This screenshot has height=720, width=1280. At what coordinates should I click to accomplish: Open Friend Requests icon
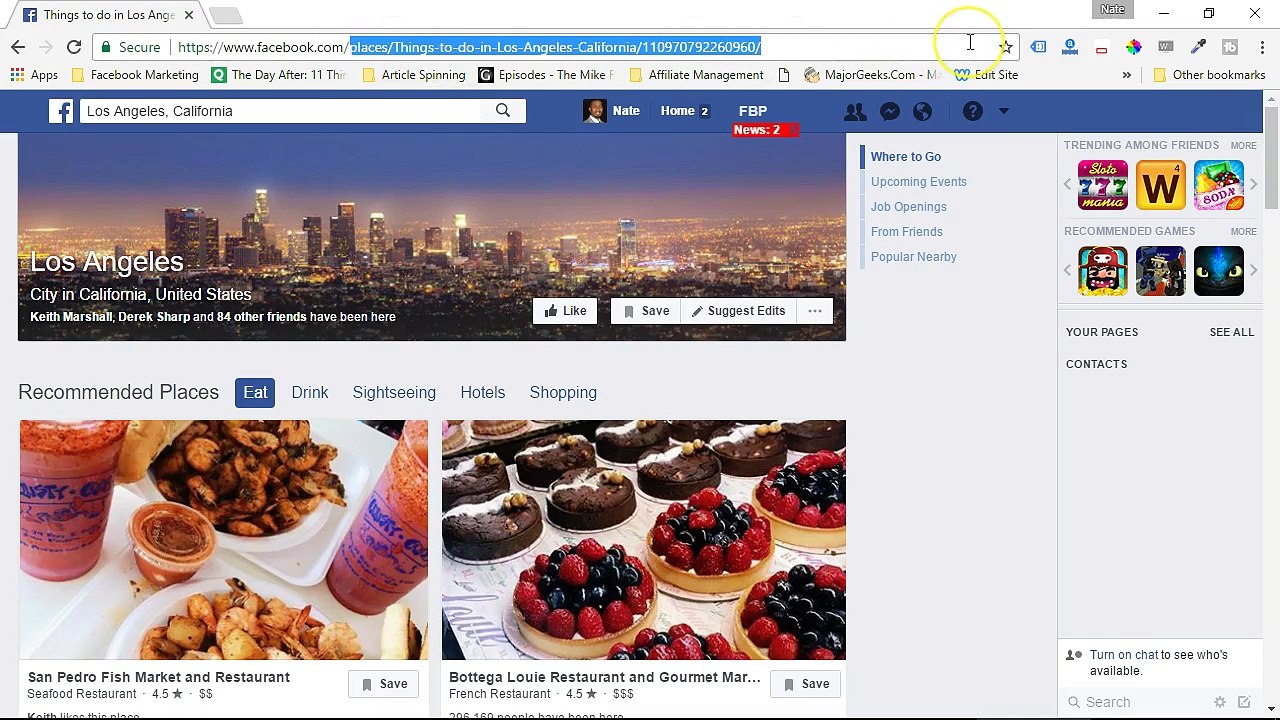(x=855, y=112)
